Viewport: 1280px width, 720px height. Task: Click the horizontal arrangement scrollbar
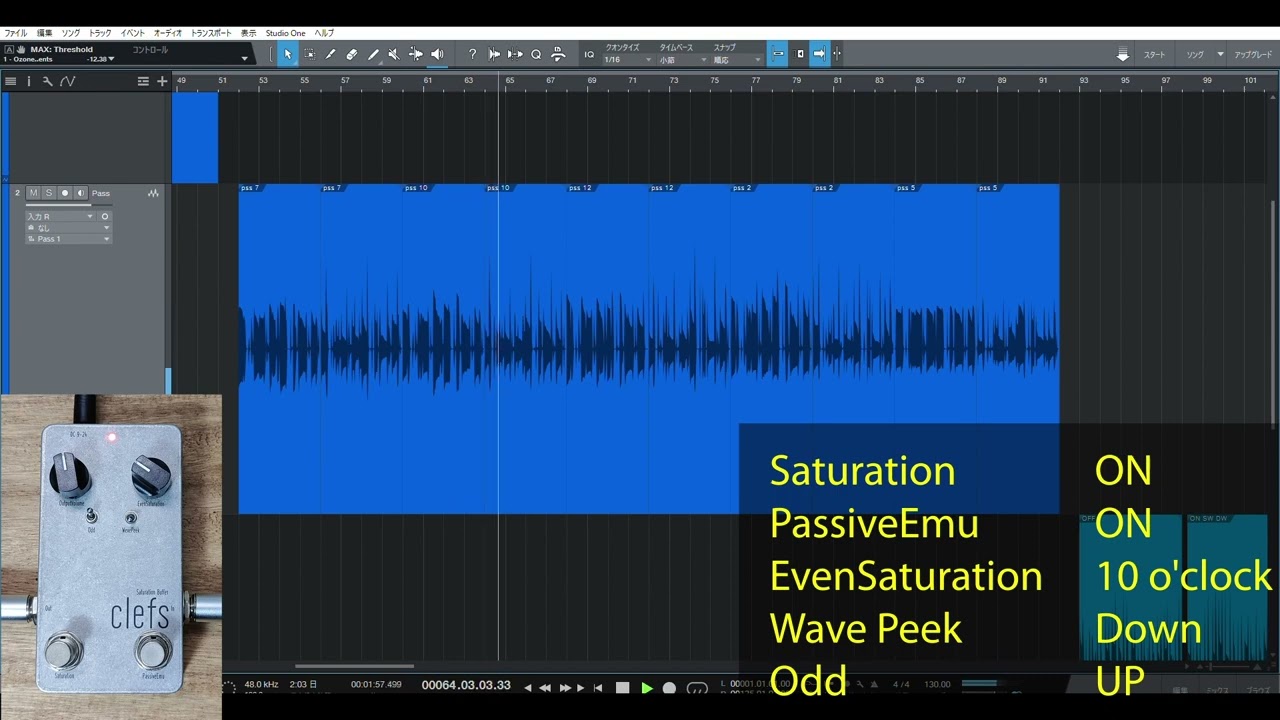coord(354,666)
